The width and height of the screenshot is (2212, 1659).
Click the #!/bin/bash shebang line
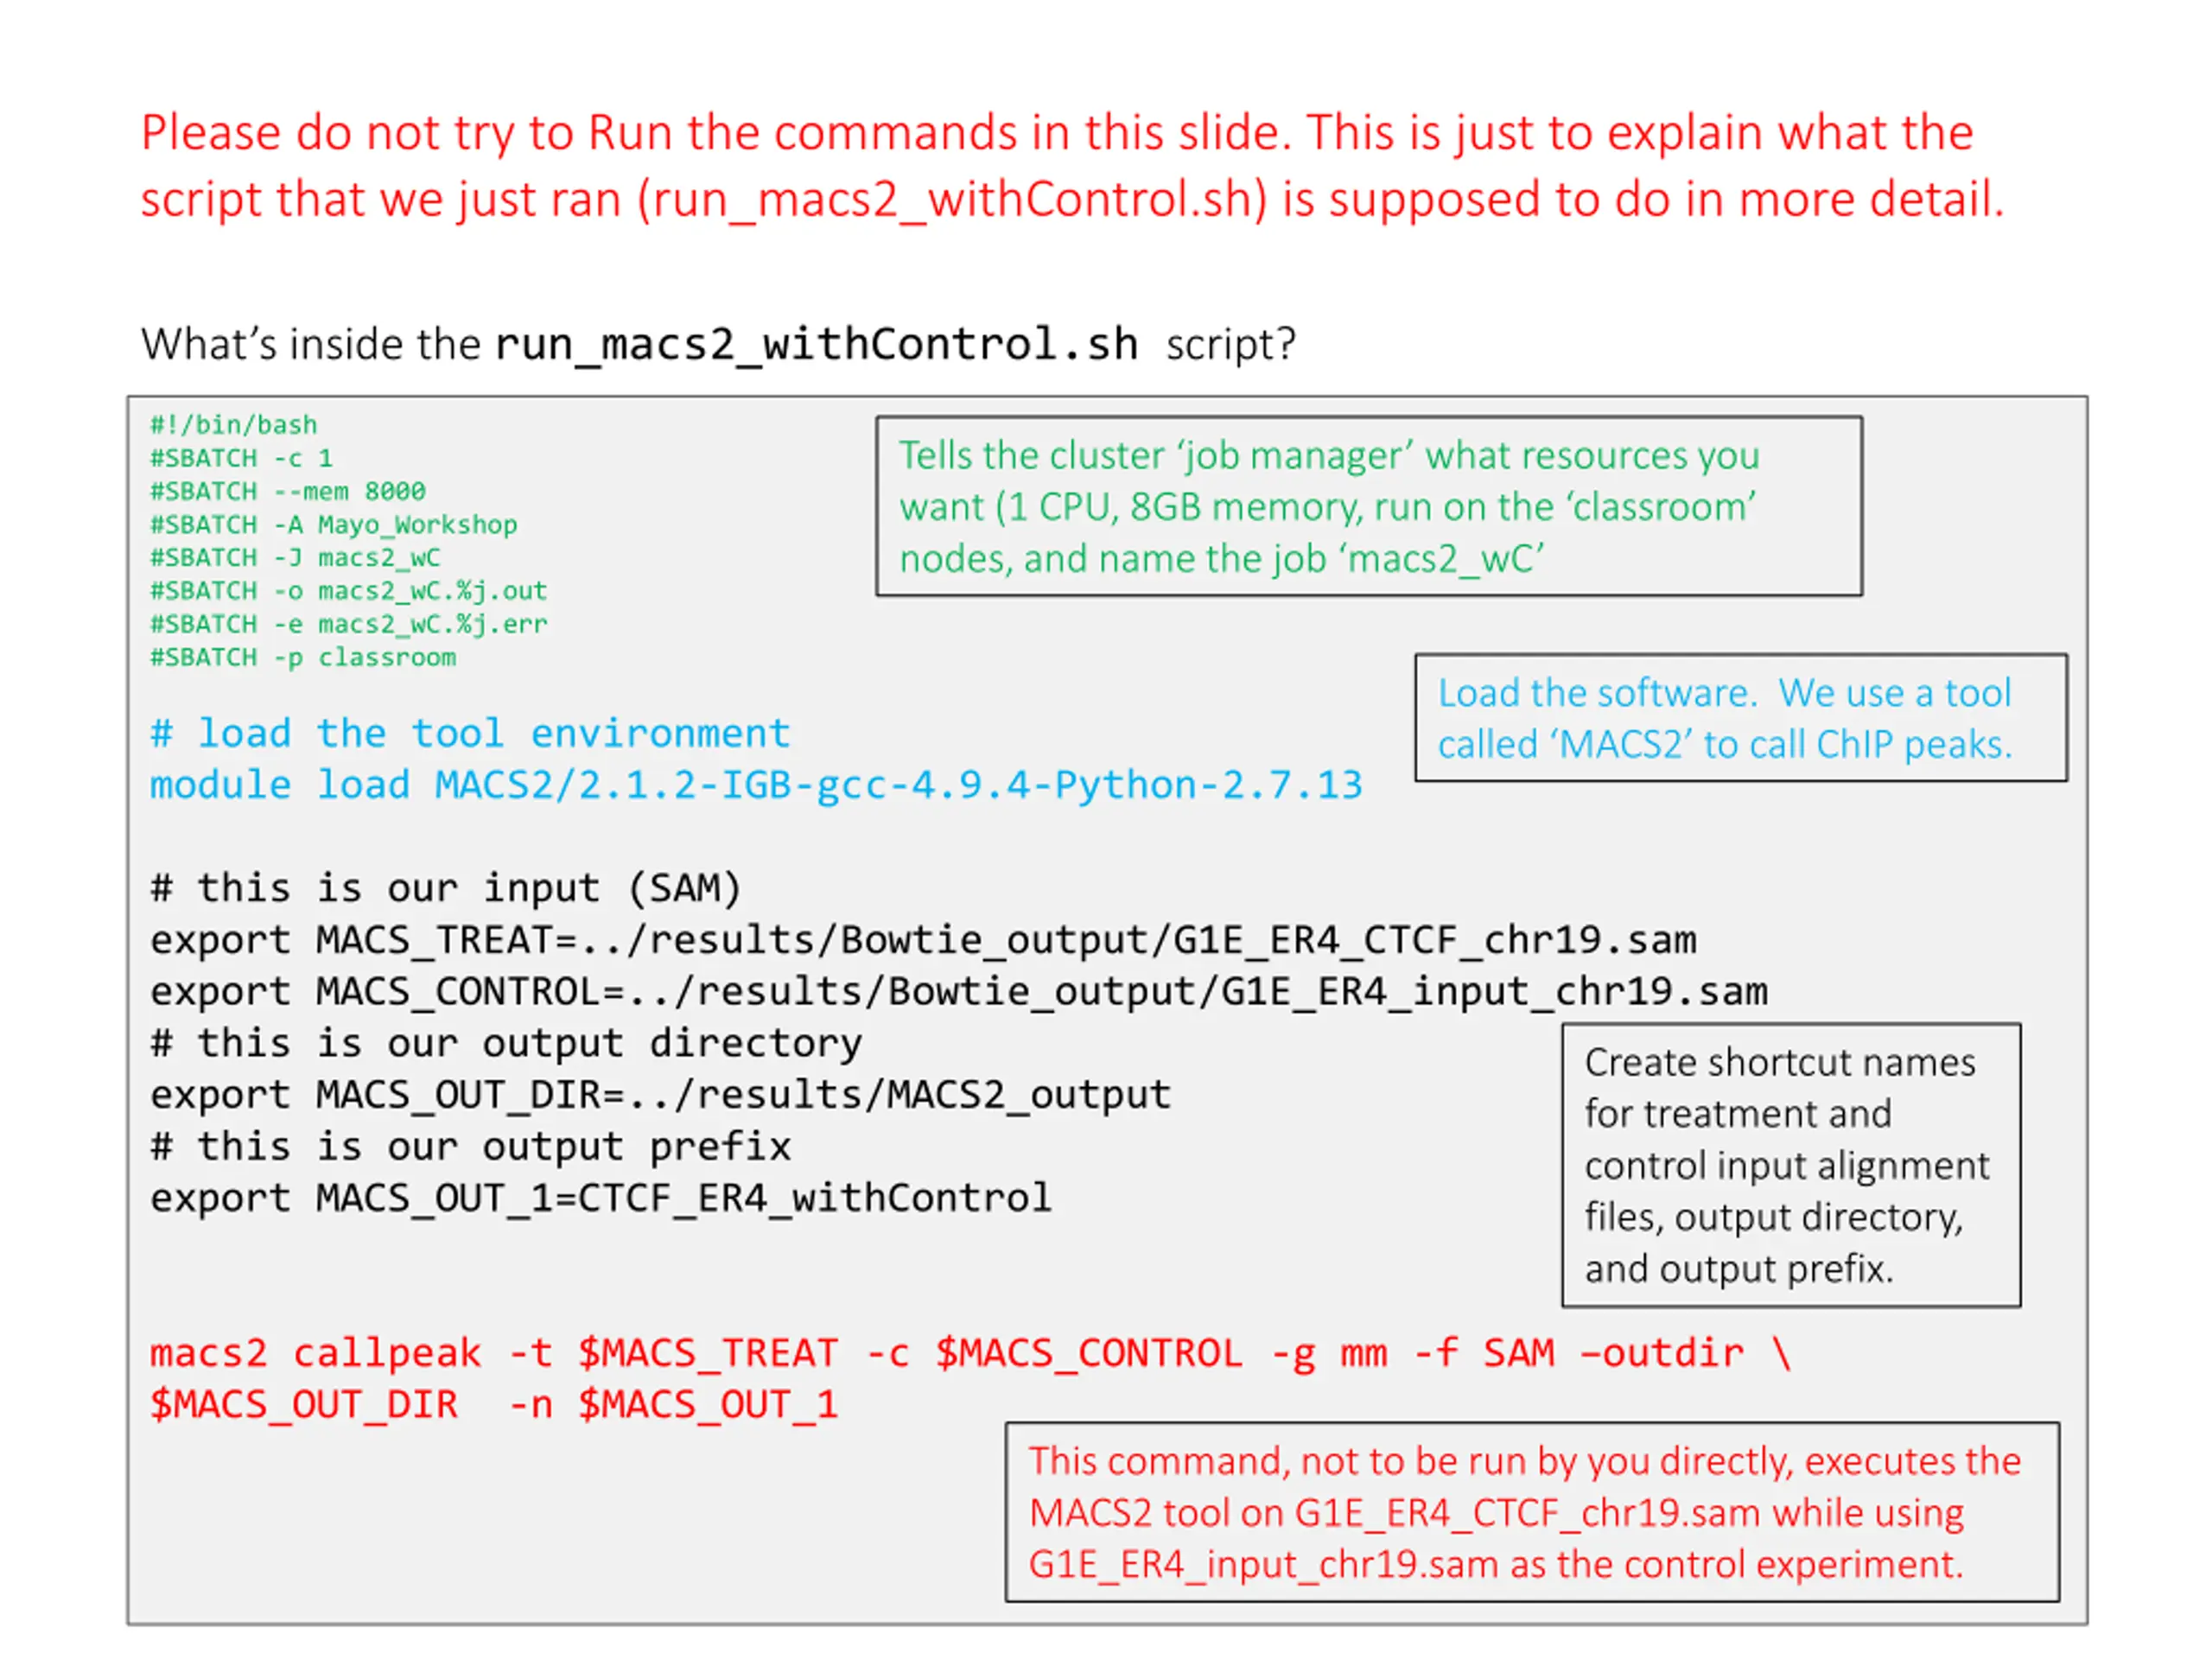[x=233, y=425]
